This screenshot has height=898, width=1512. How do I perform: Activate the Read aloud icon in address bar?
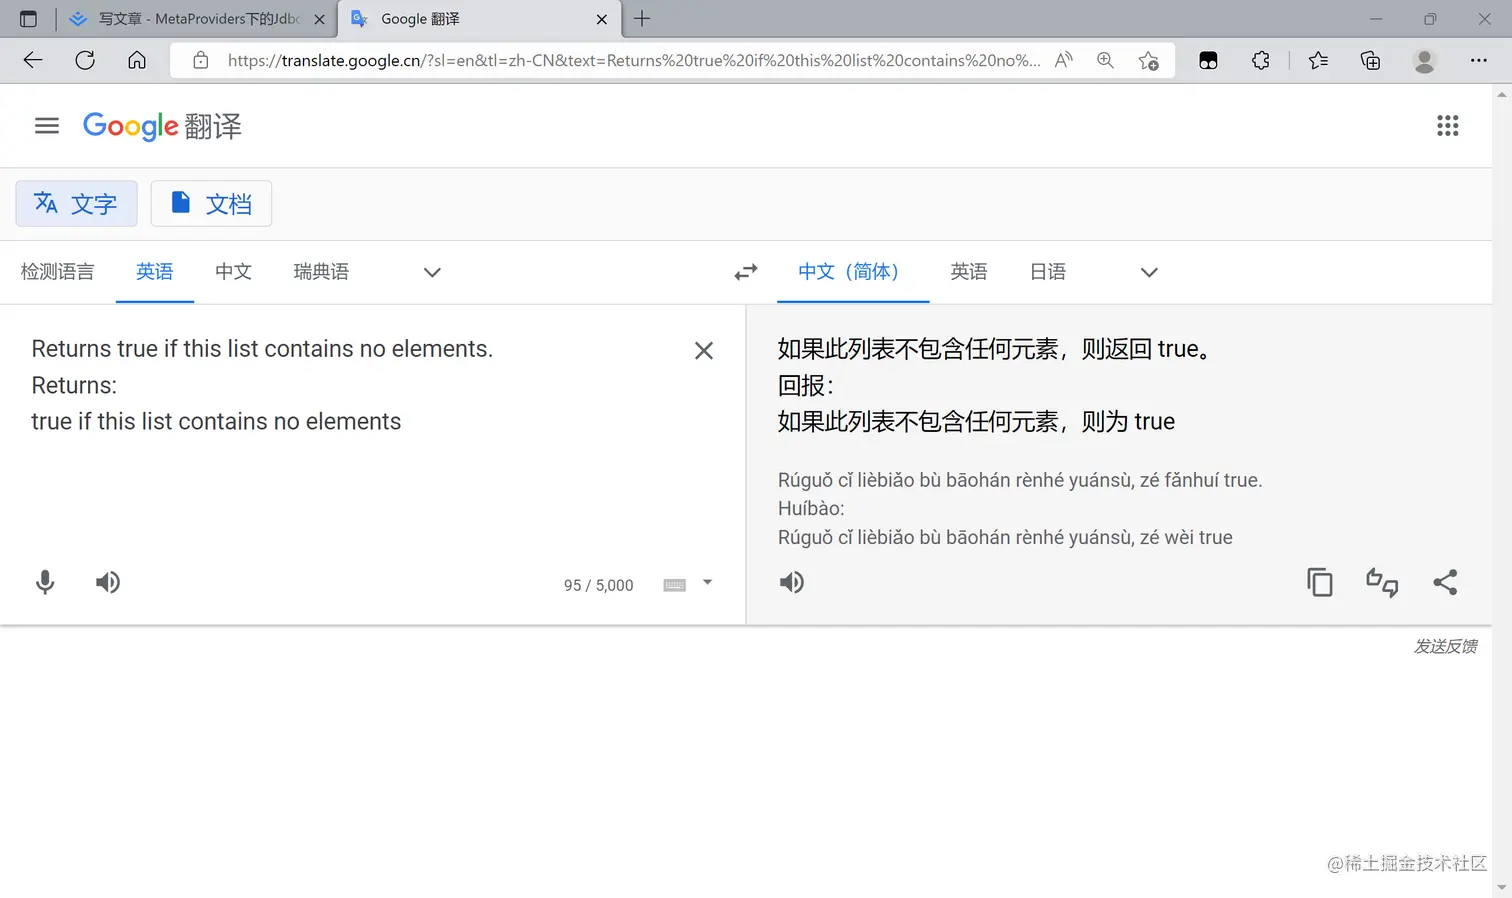[x=1064, y=60]
